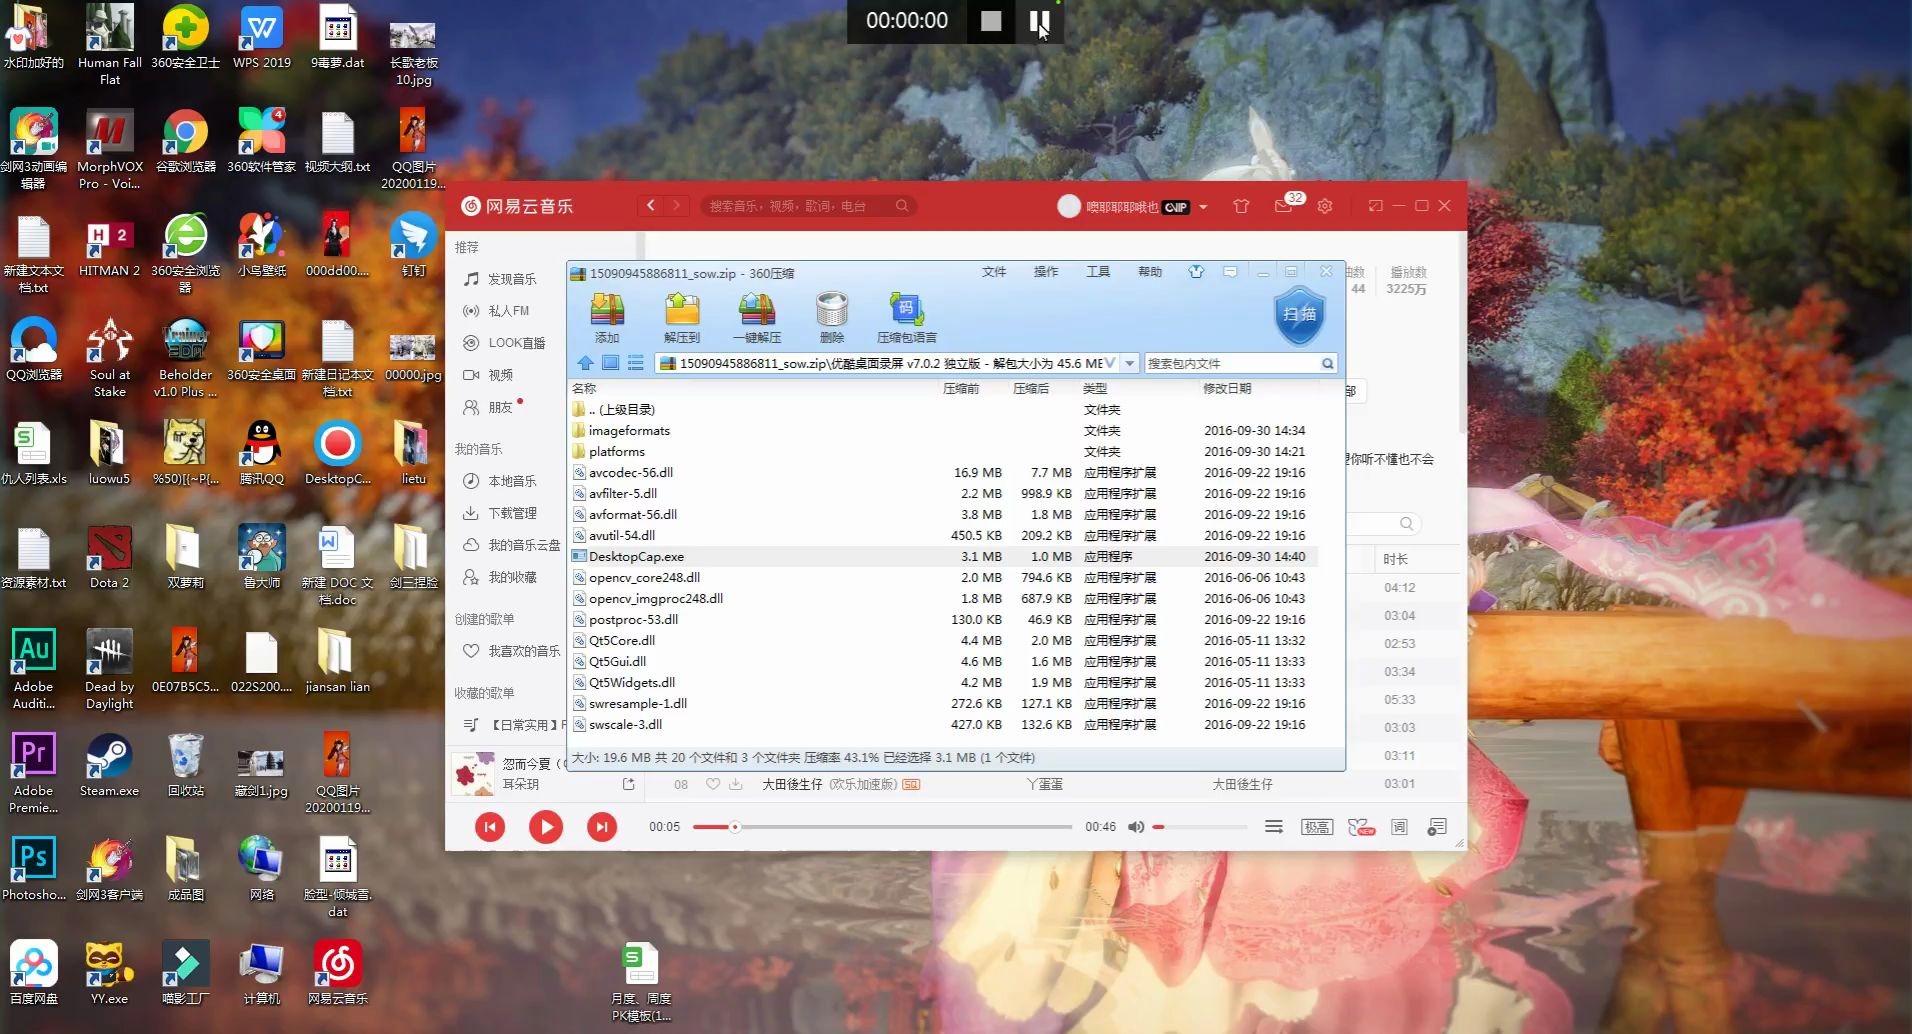Screen dimensions: 1912x1034
Task: Click the playback mode icon beside the volume bar
Action: pyautogui.click(x=1274, y=827)
